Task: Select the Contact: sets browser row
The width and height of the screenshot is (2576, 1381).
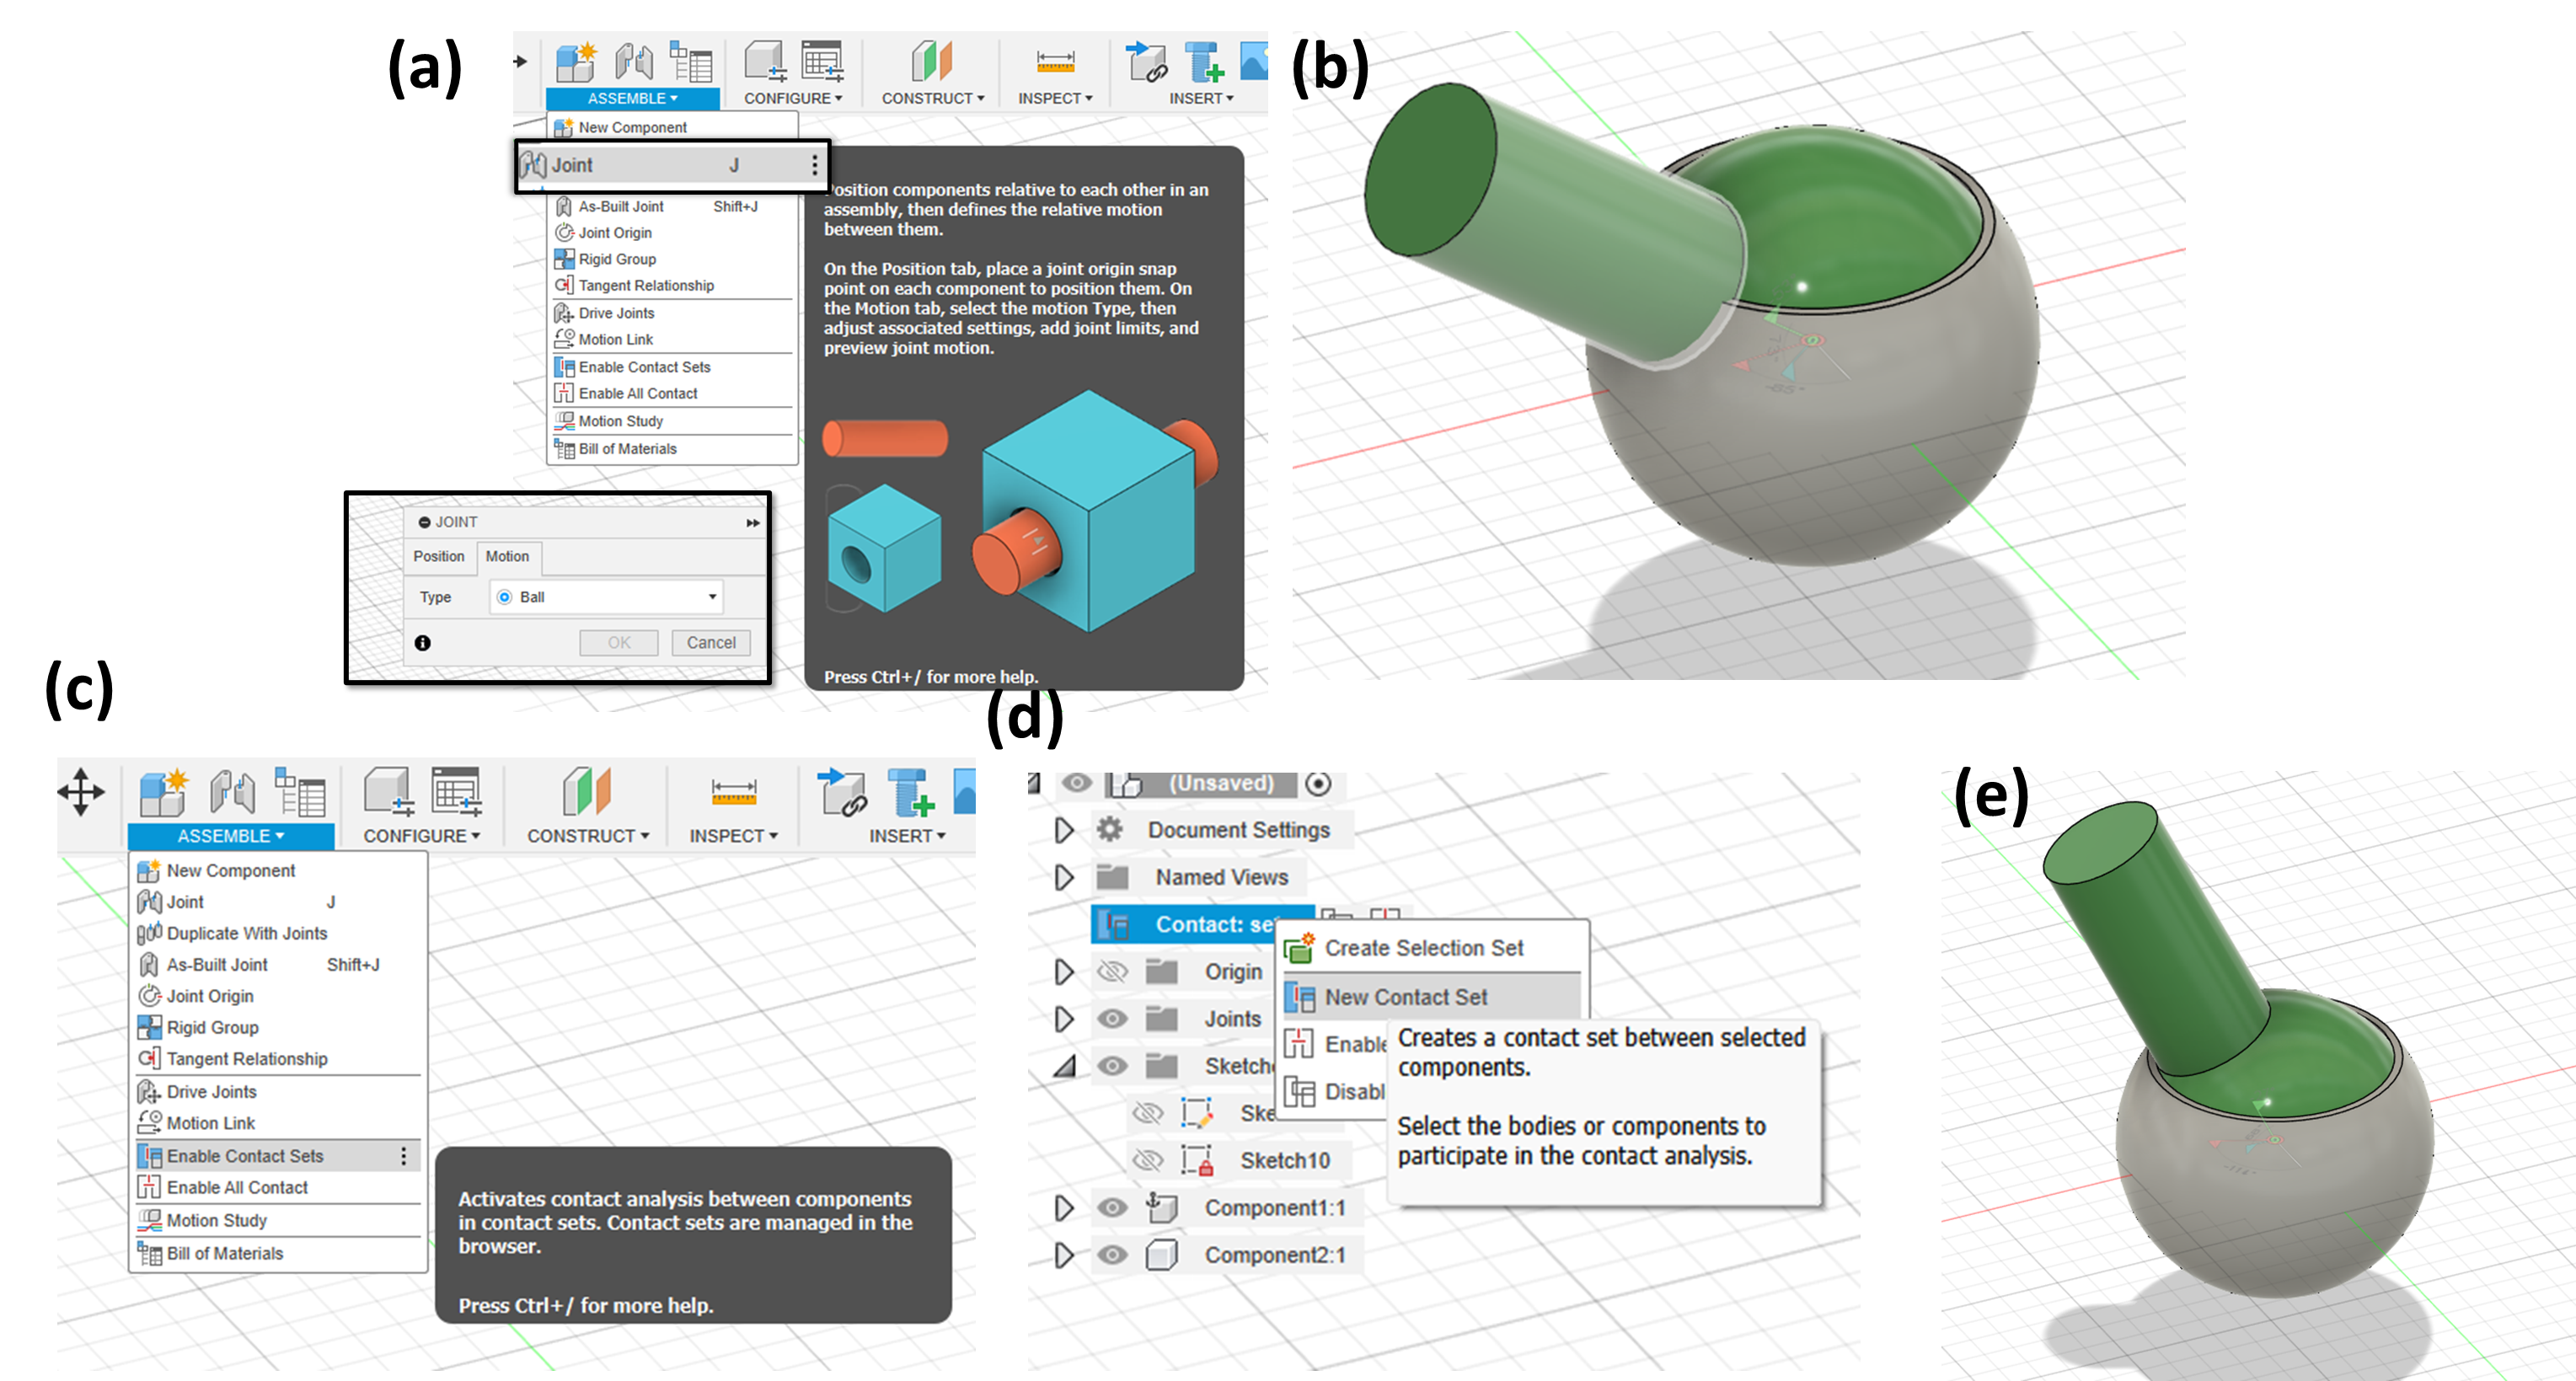Action: pos(1202,925)
